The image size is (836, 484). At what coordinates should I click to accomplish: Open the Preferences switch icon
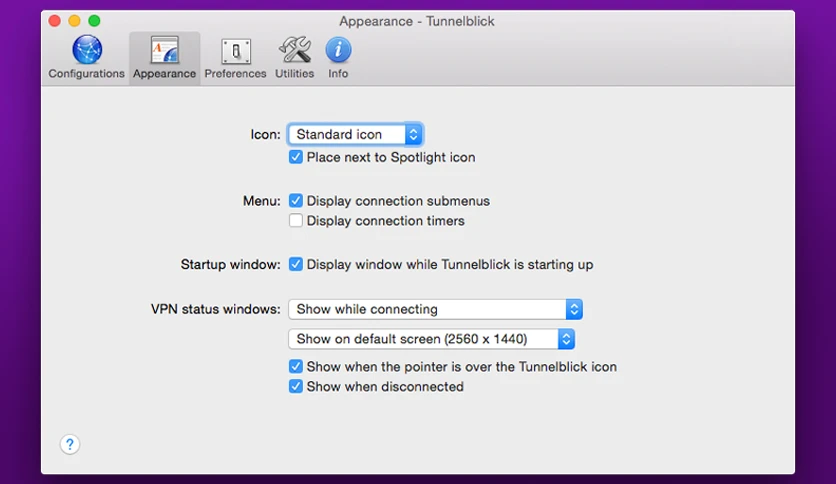(x=236, y=51)
